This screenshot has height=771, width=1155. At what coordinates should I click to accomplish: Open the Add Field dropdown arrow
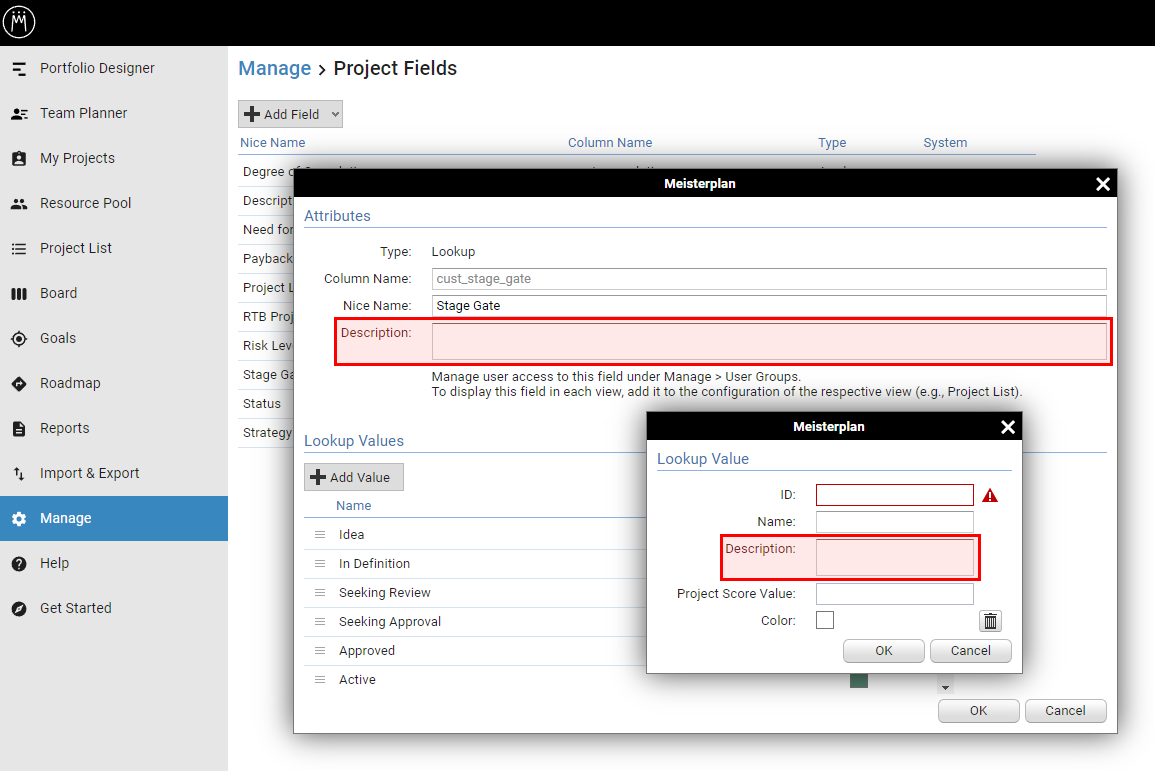pos(335,114)
